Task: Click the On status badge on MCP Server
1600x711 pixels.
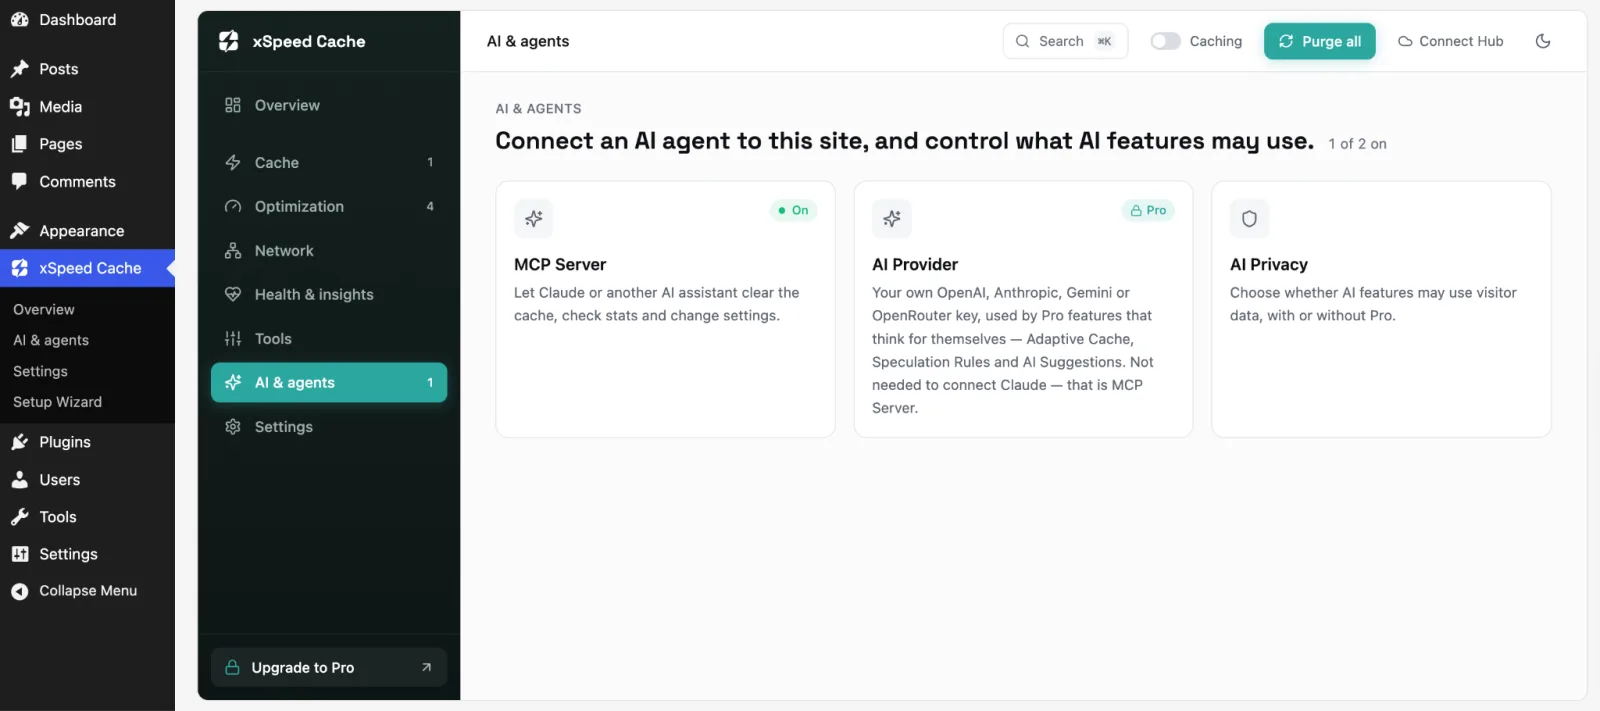Action: point(793,210)
